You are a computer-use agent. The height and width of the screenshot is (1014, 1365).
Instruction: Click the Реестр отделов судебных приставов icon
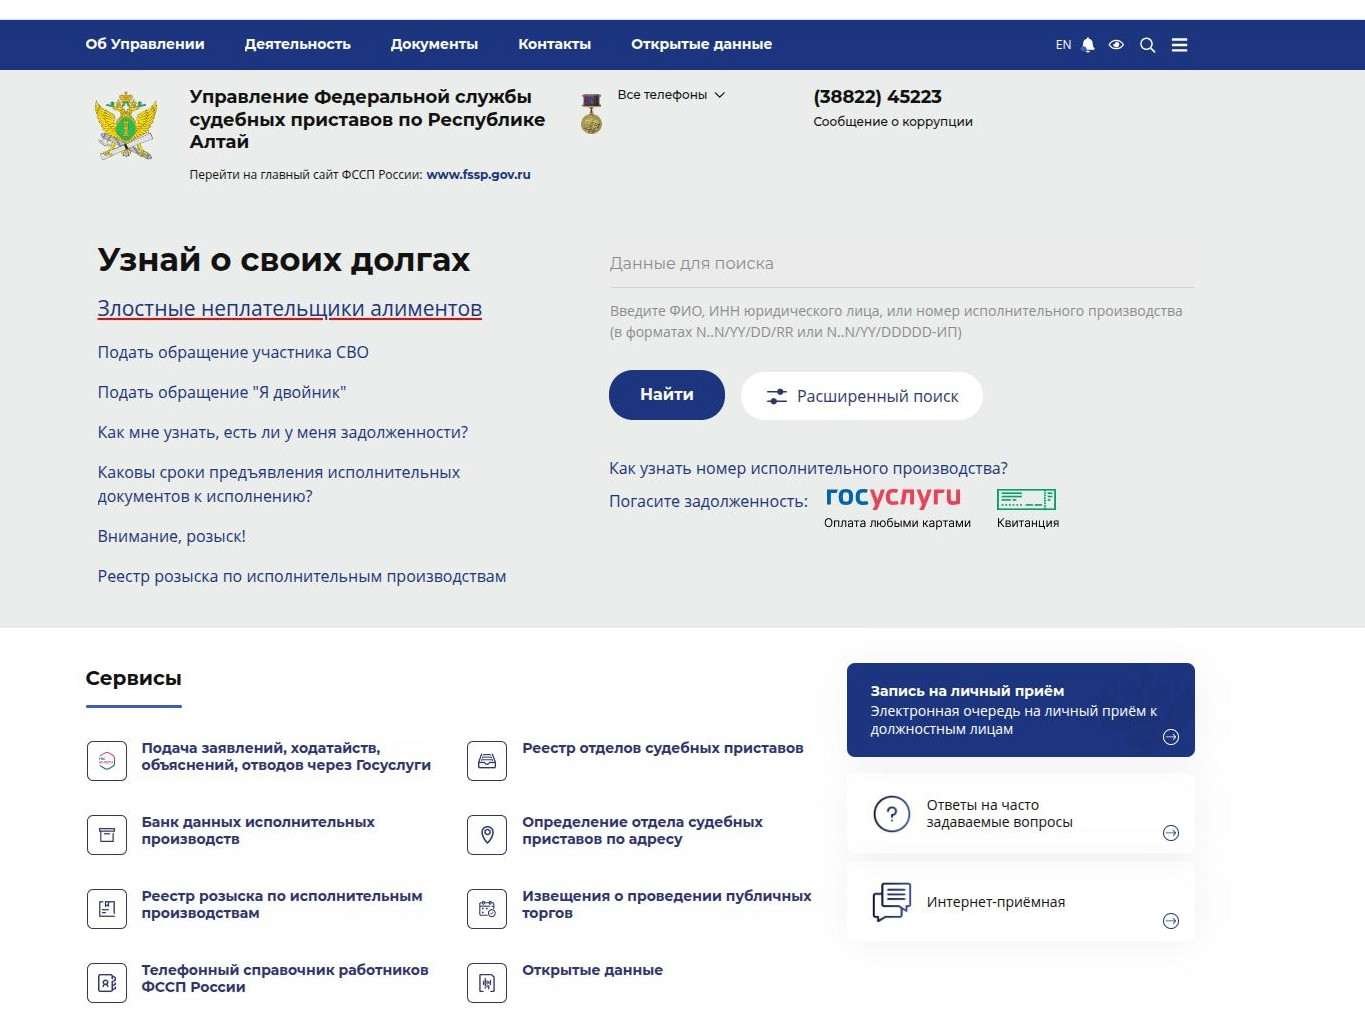coord(487,761)
